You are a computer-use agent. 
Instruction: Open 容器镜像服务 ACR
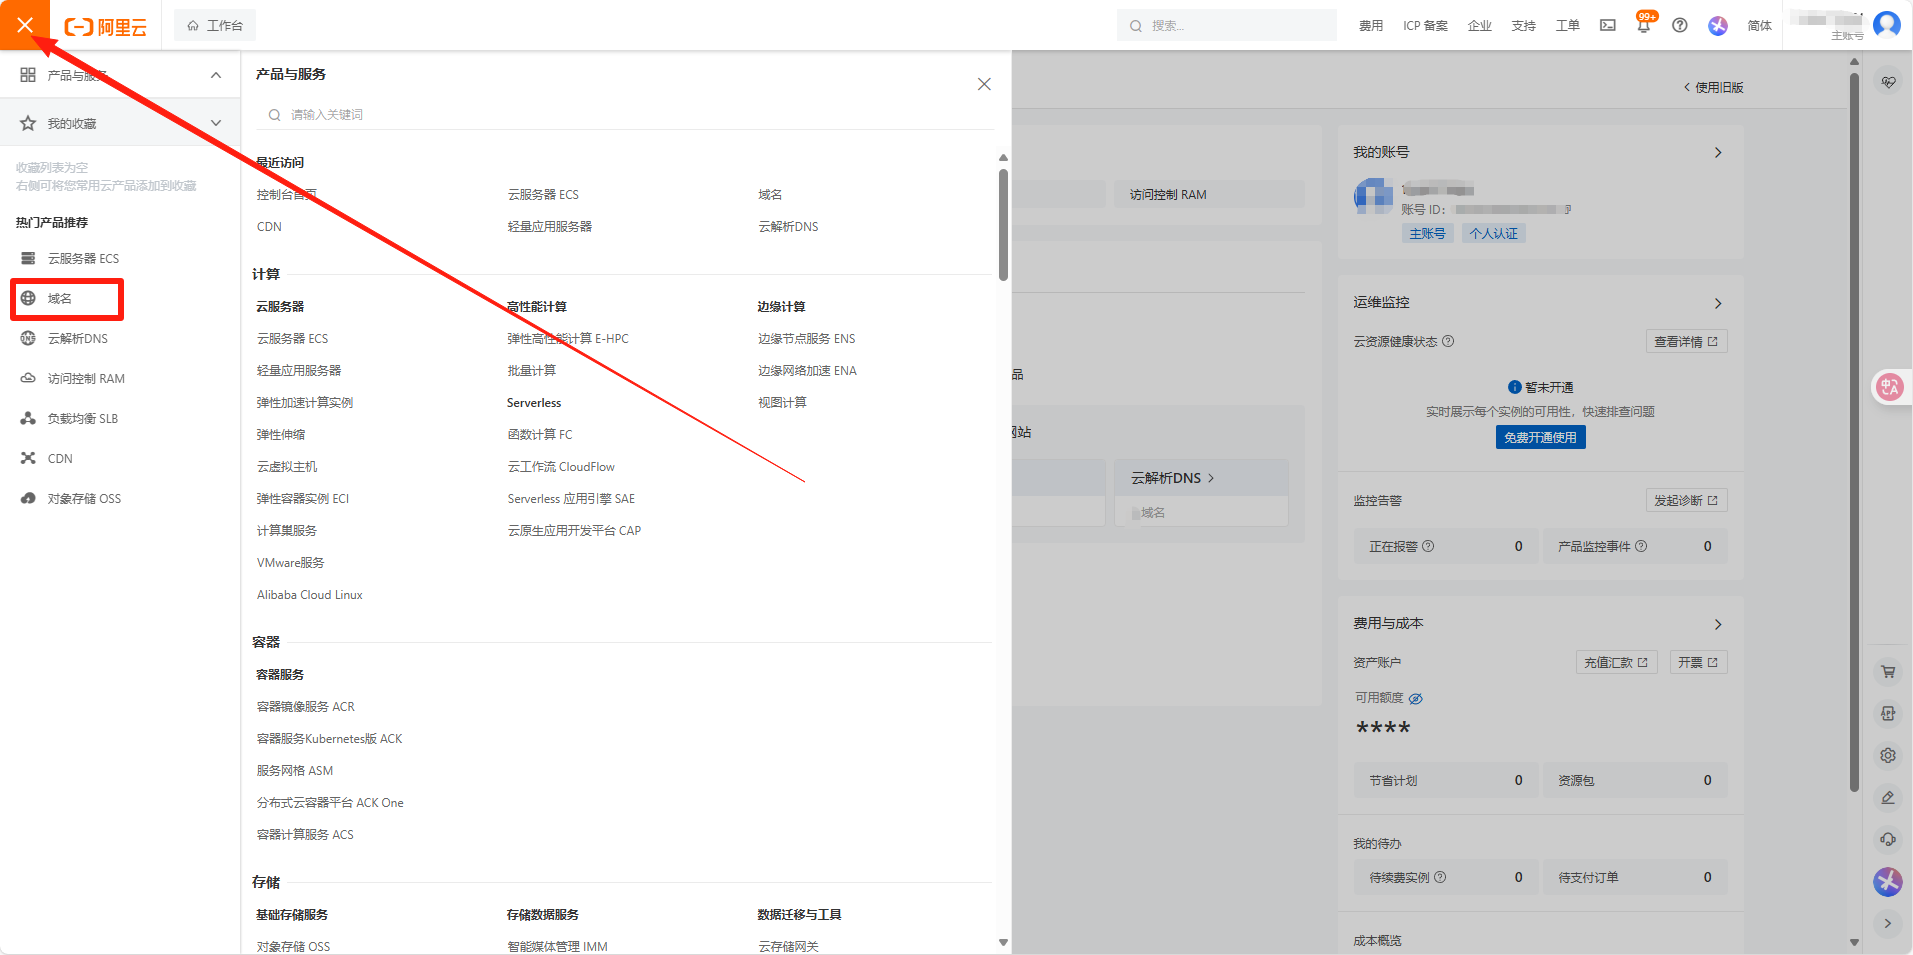click(x=306, y=707)
